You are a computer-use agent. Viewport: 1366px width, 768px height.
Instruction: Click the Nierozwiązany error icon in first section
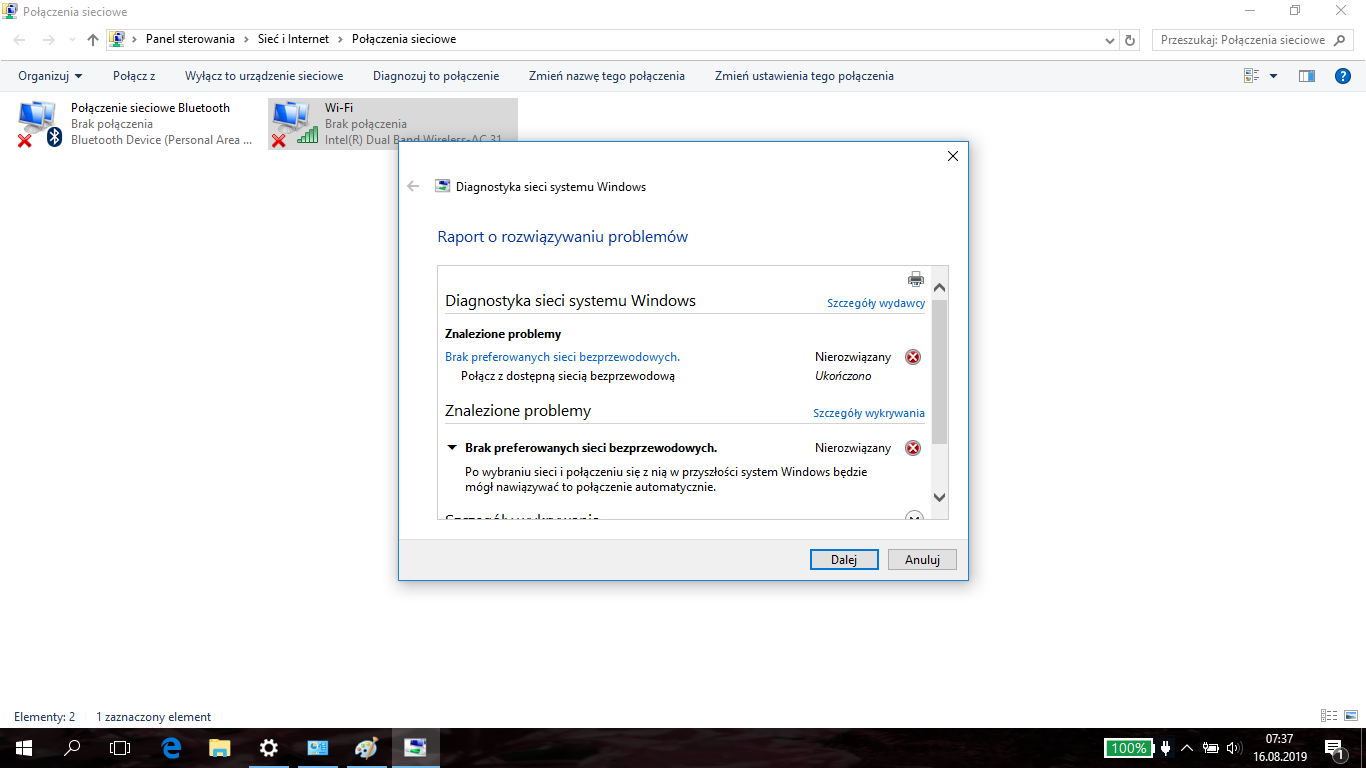pos(913,357)
